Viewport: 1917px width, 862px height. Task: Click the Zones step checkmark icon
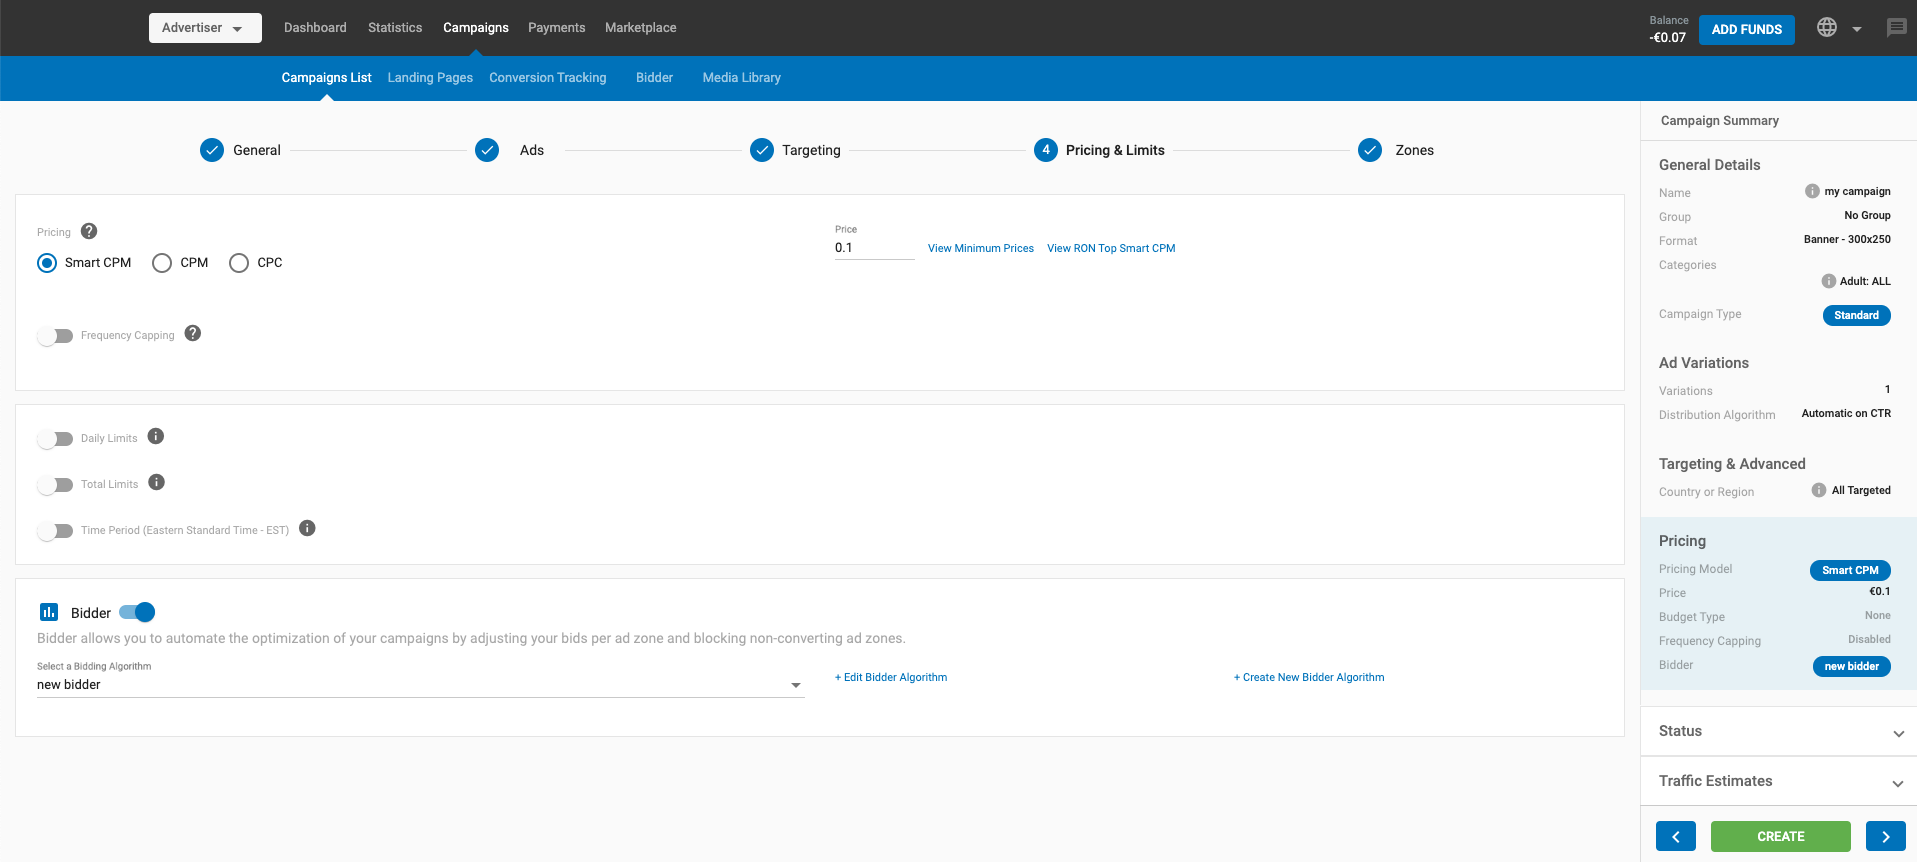click(1370, 150)
